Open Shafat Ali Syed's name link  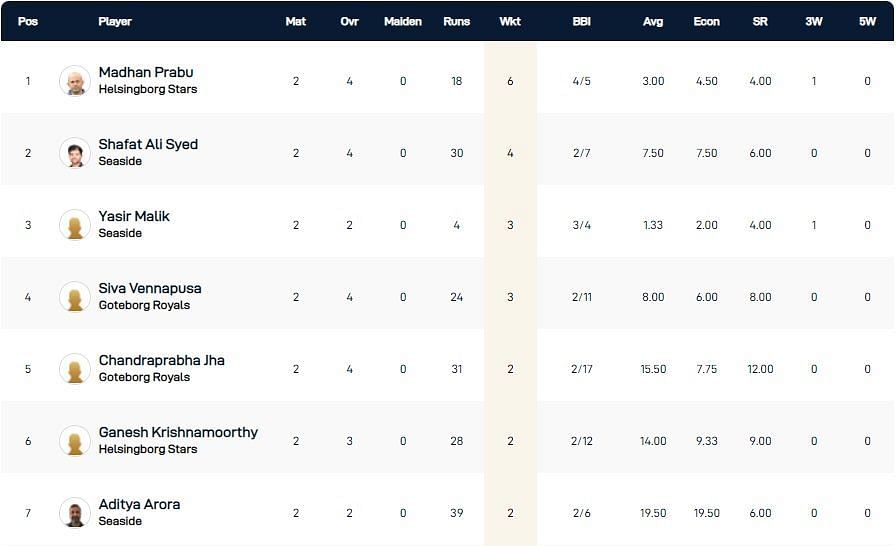(x=148, y=144)
